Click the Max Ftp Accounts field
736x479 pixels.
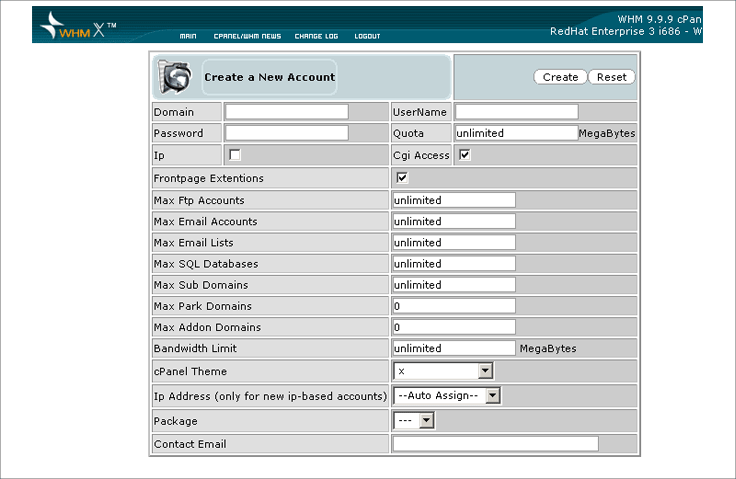coord(454,200)
